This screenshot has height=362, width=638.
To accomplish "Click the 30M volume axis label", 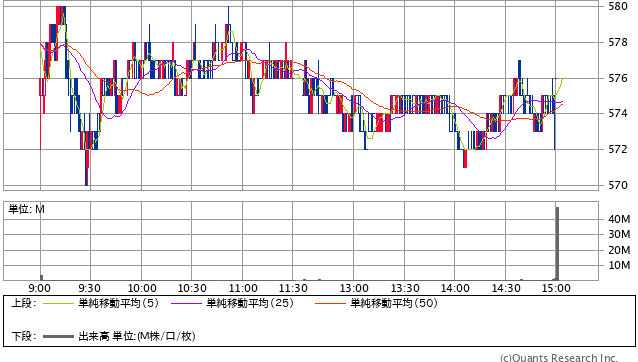I will [x=619, y=234].
